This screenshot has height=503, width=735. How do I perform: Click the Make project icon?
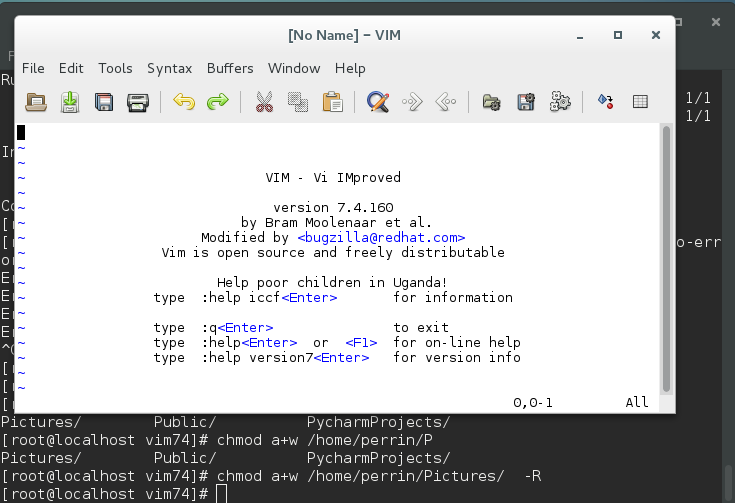point(606,102)
